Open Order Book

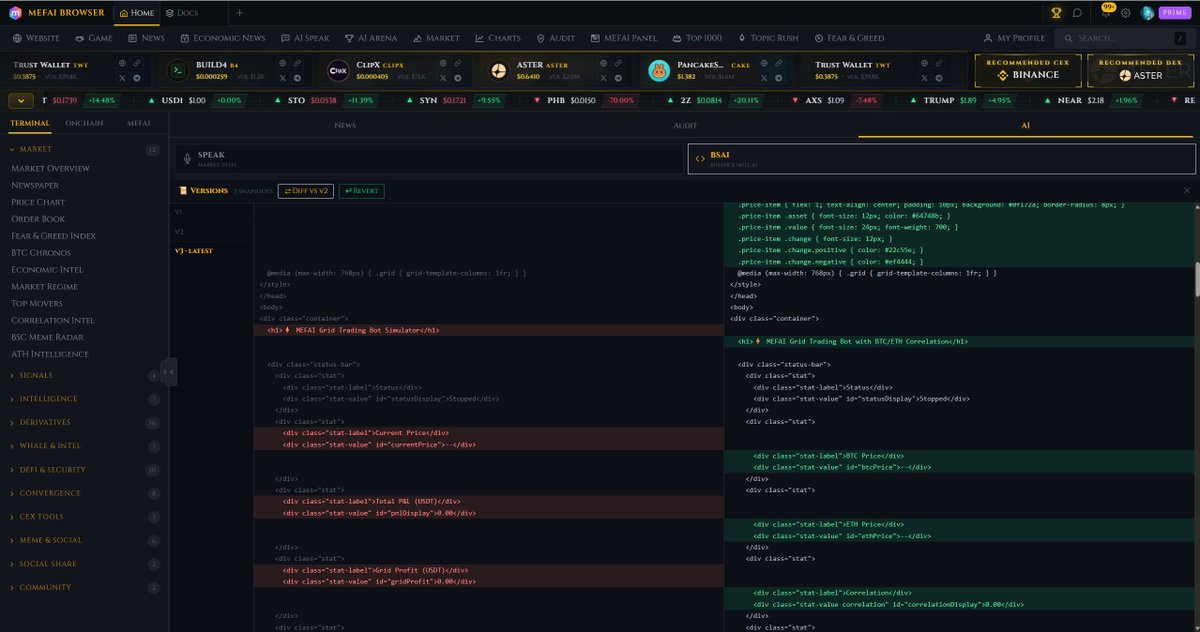38,219
